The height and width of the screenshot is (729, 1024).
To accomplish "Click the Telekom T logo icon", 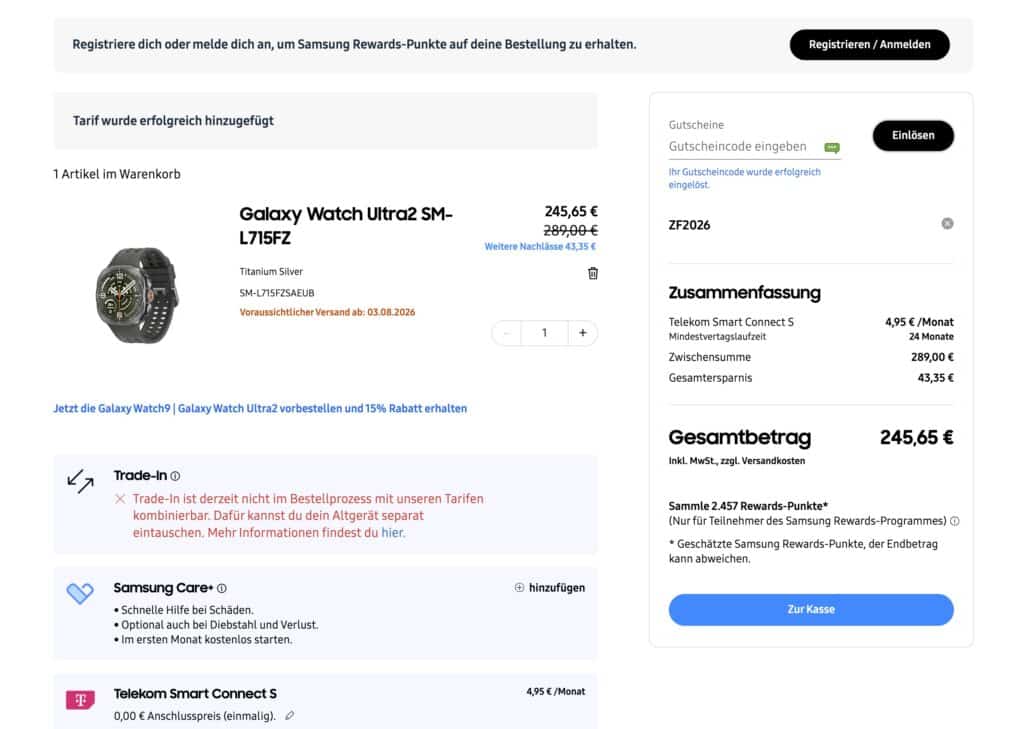I will (80, 700).
